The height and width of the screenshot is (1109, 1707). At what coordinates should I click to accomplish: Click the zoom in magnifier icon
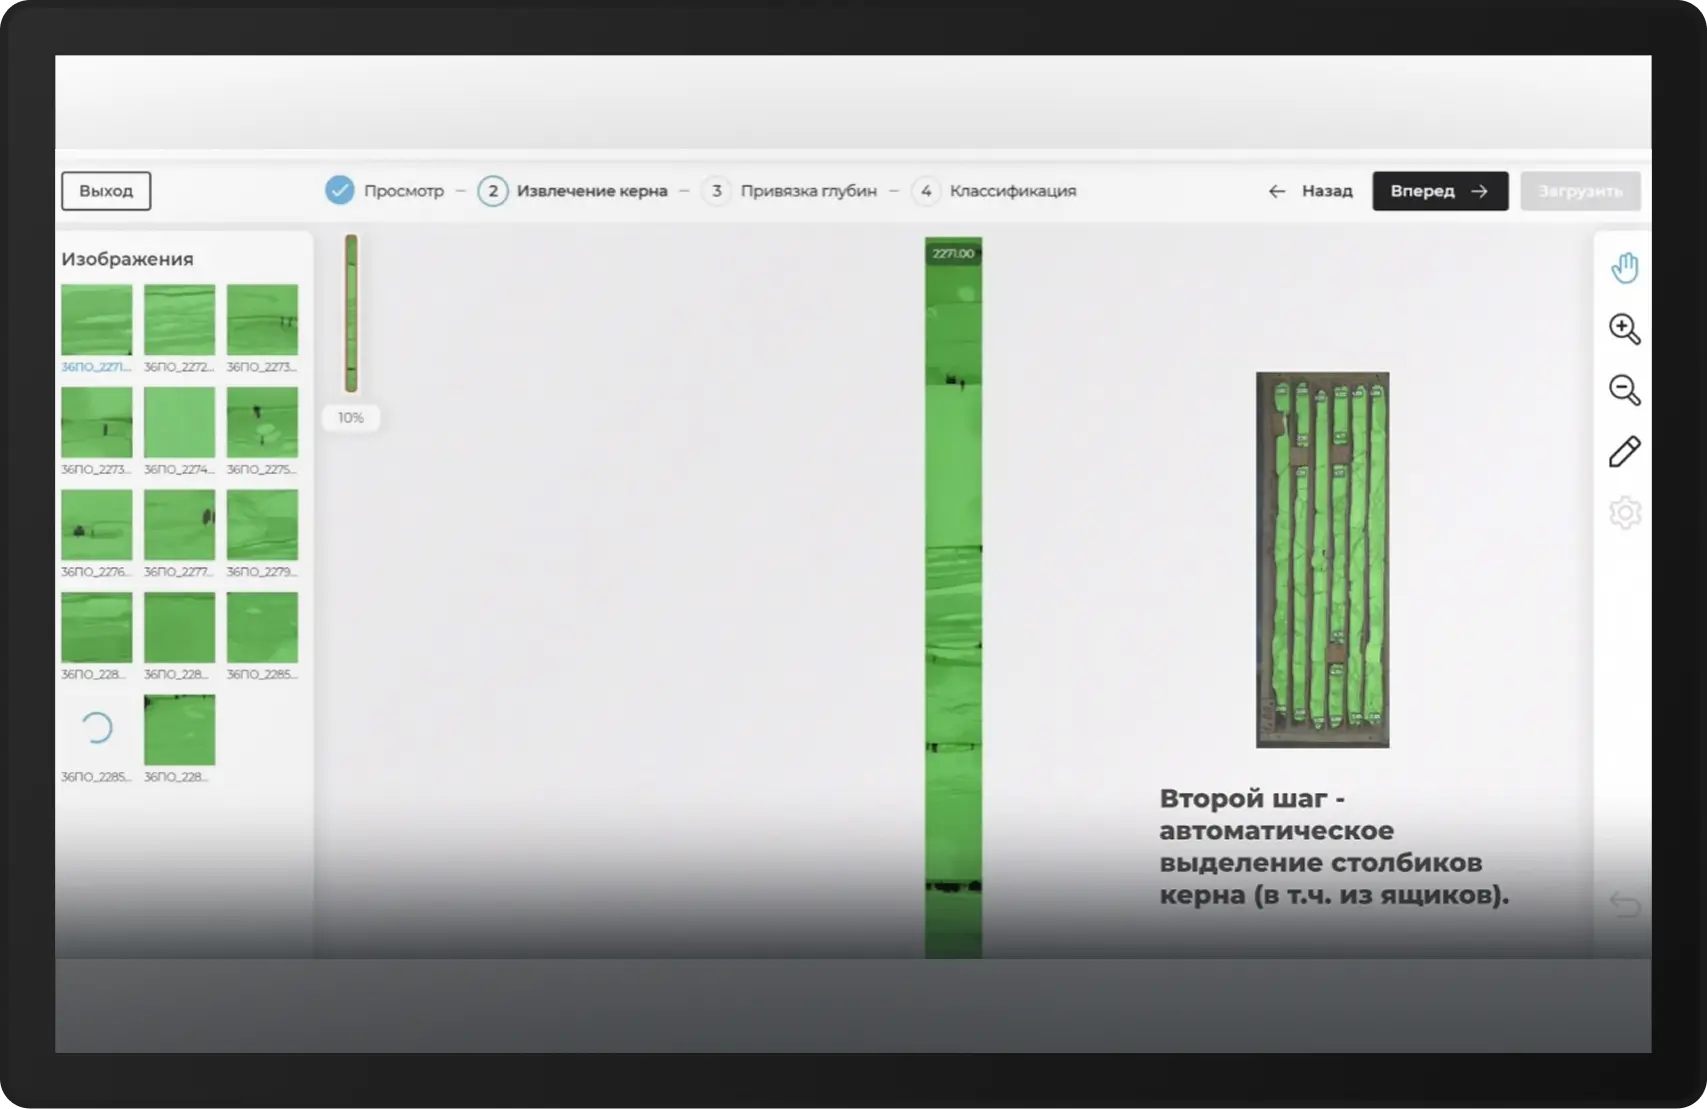[1624, 329]
